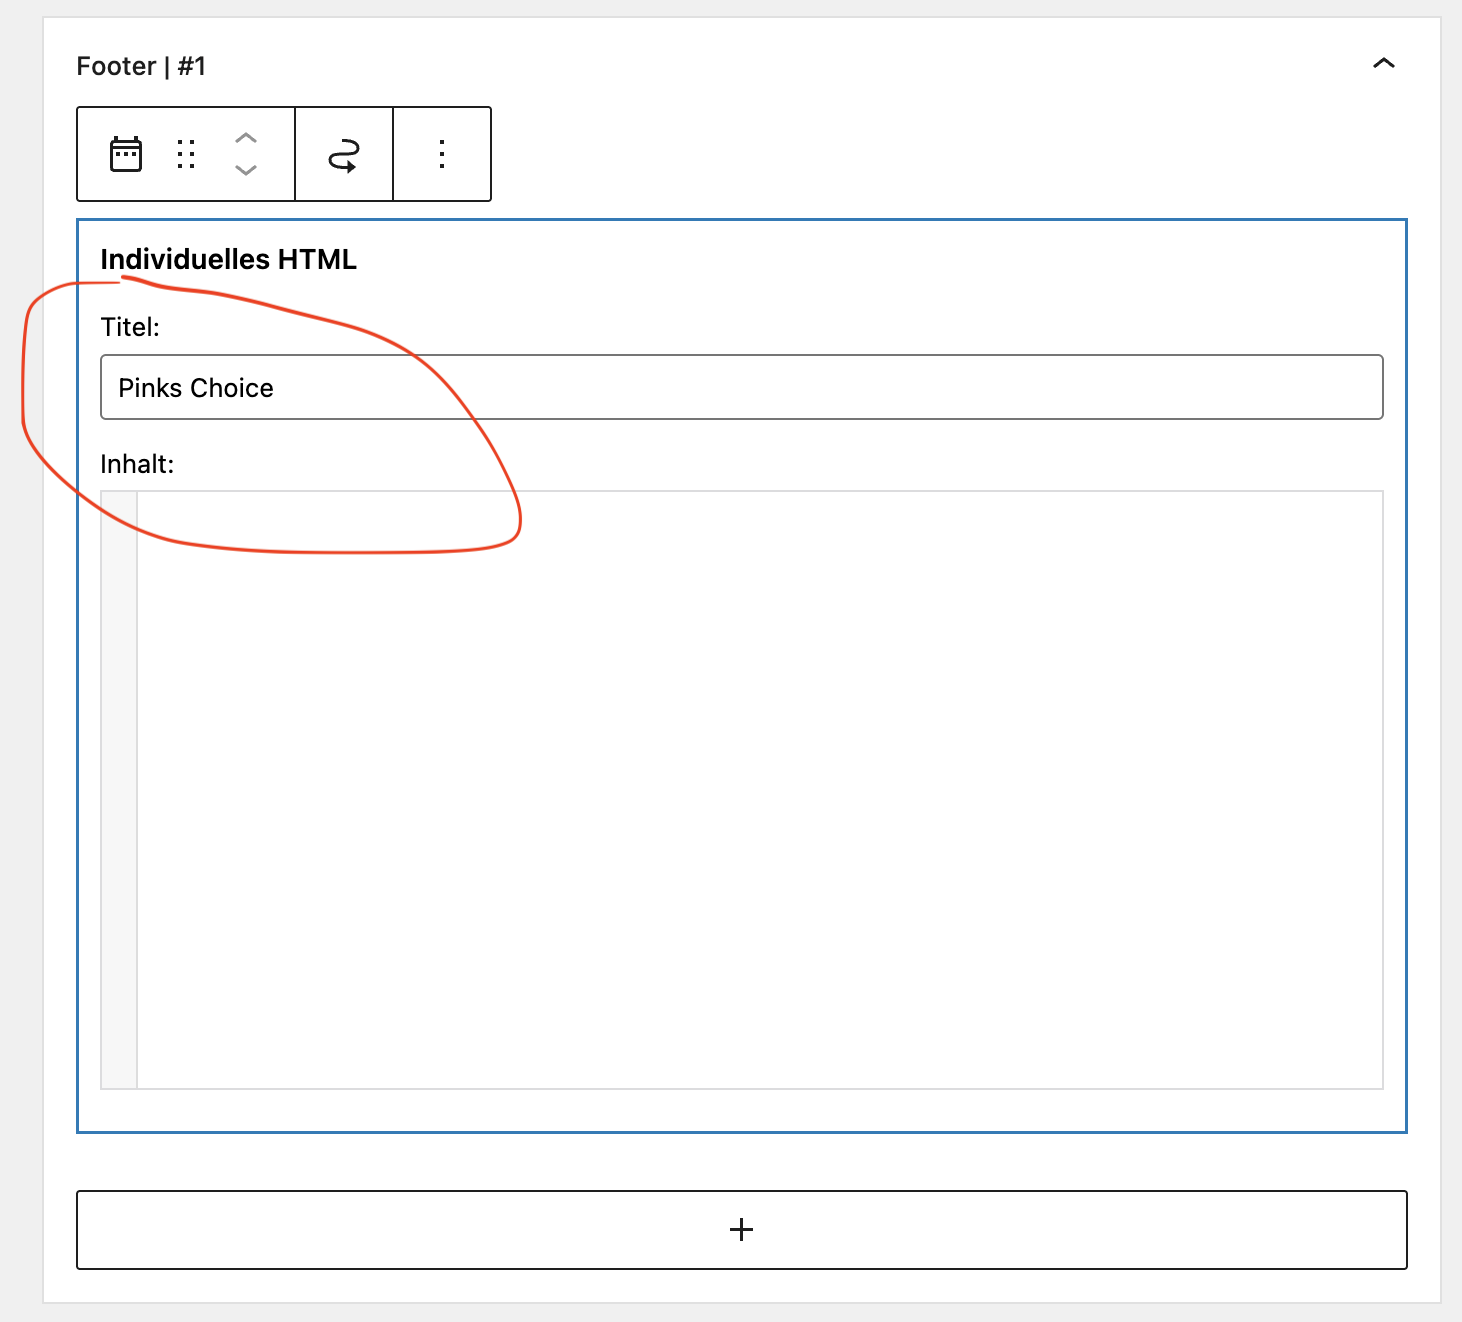Open the three-dot block options menu
The width and height of the screenshot is (1462, 1322).
coord(442,154)
